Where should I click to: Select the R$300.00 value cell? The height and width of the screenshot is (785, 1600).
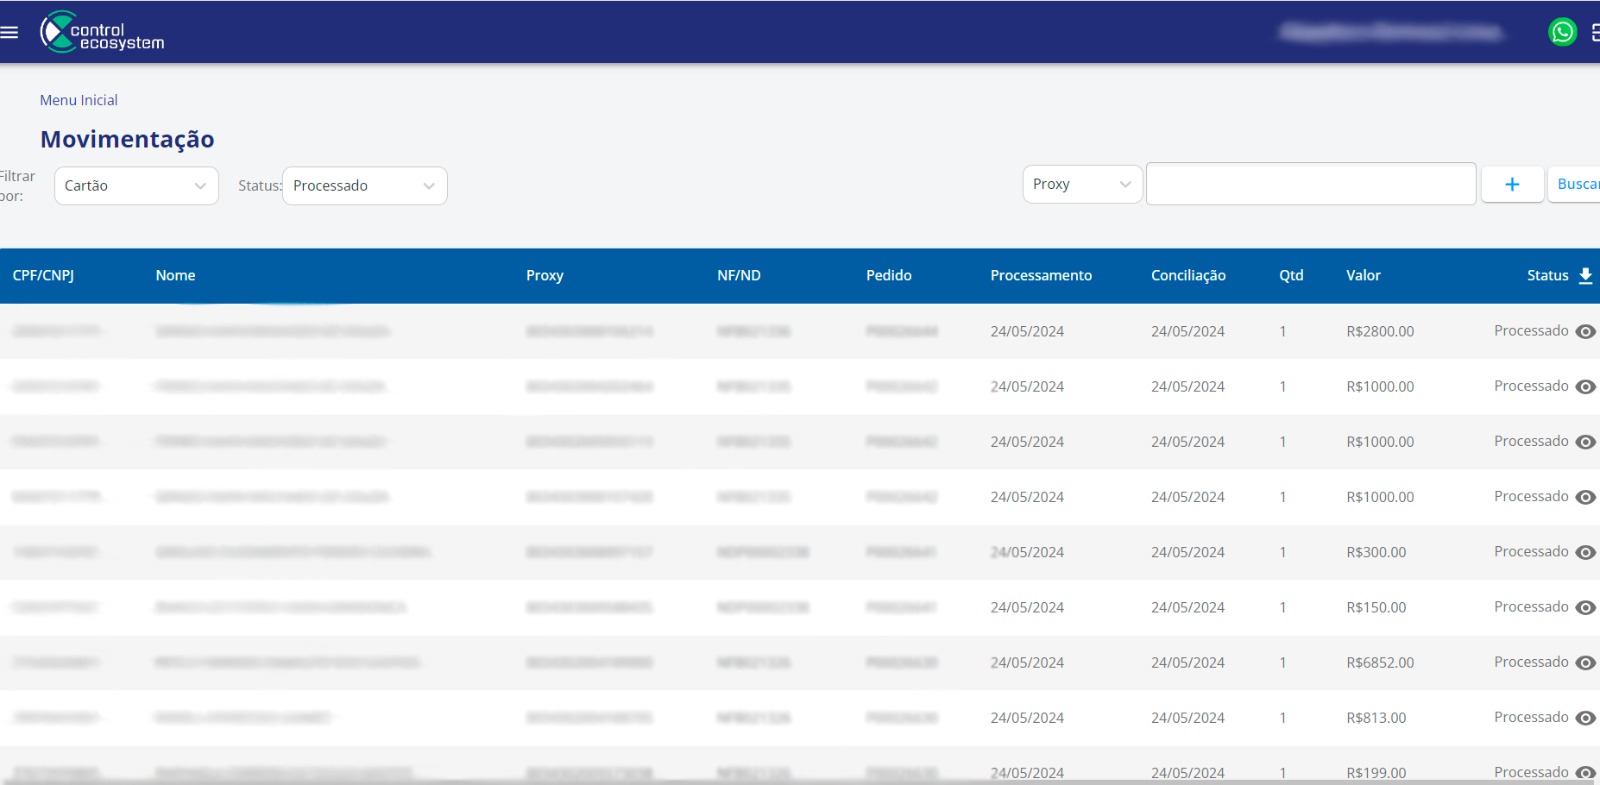coord(1376,553)
